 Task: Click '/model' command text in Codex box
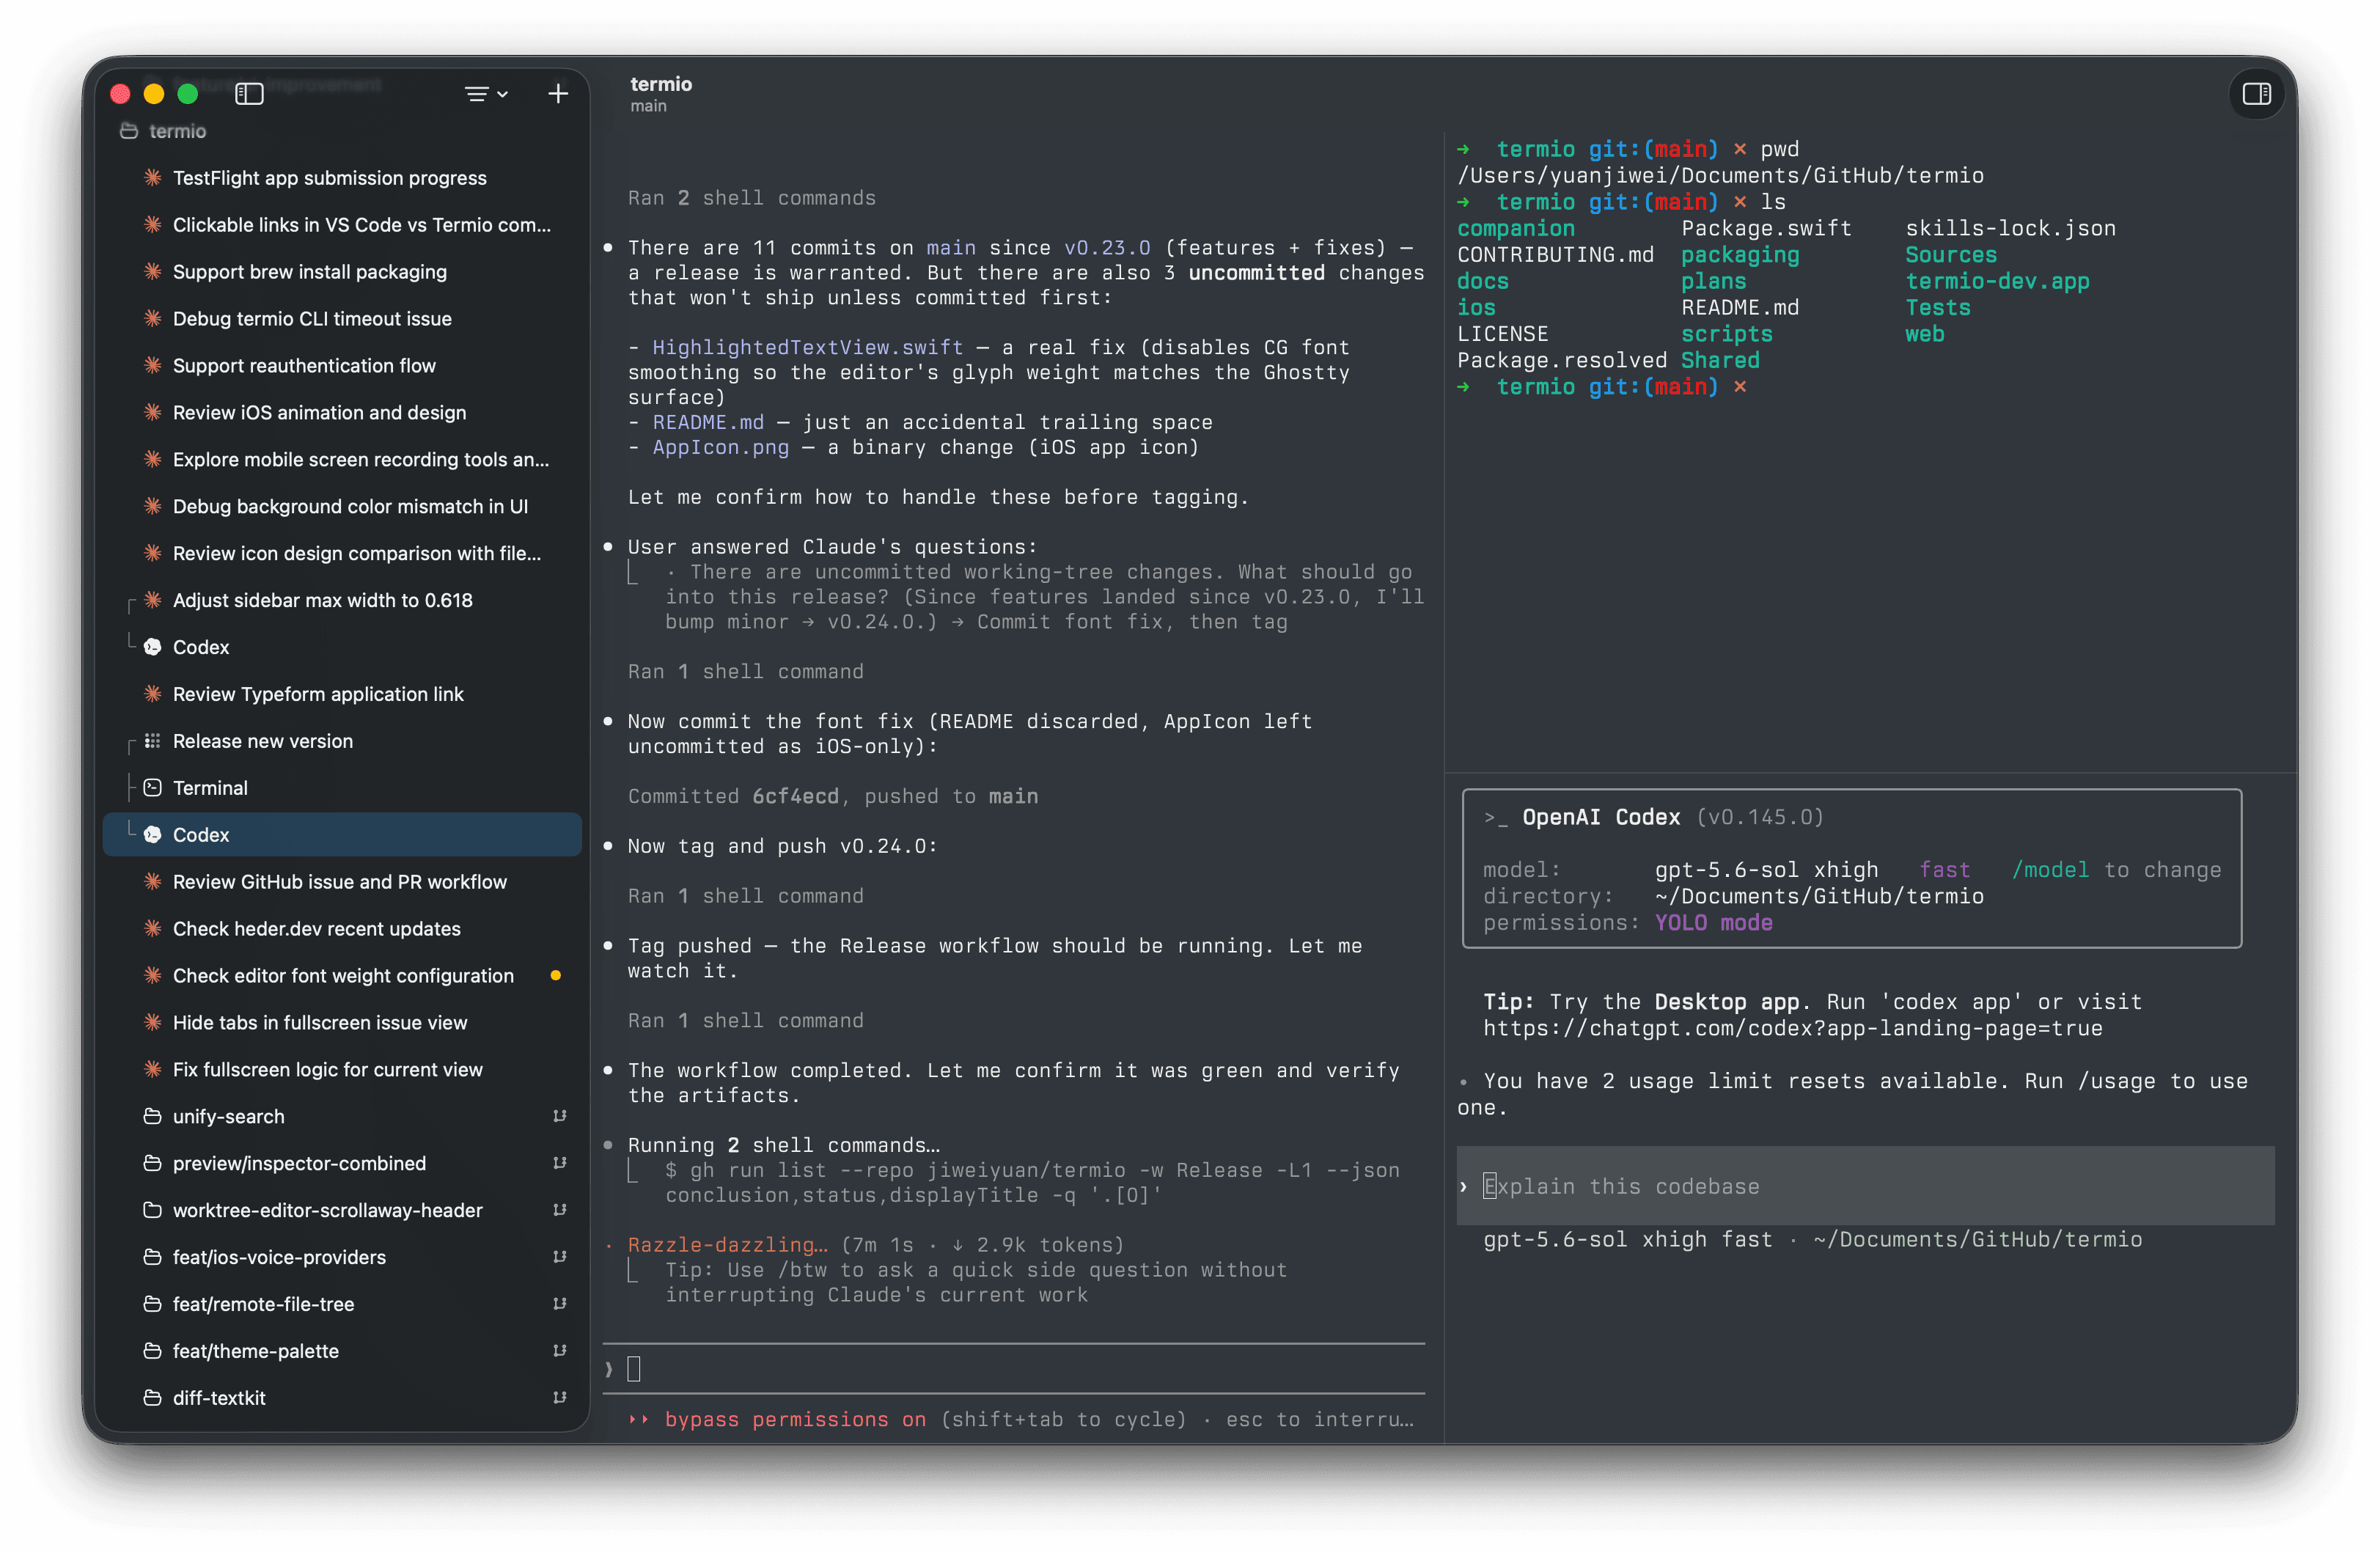tap(2050, 870)
